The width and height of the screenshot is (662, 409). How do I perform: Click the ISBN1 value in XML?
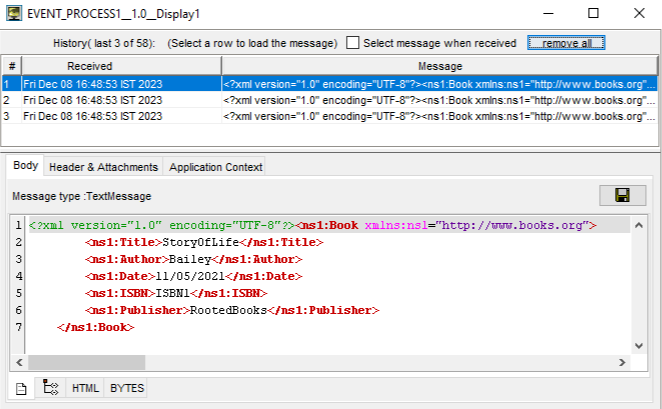173,293
